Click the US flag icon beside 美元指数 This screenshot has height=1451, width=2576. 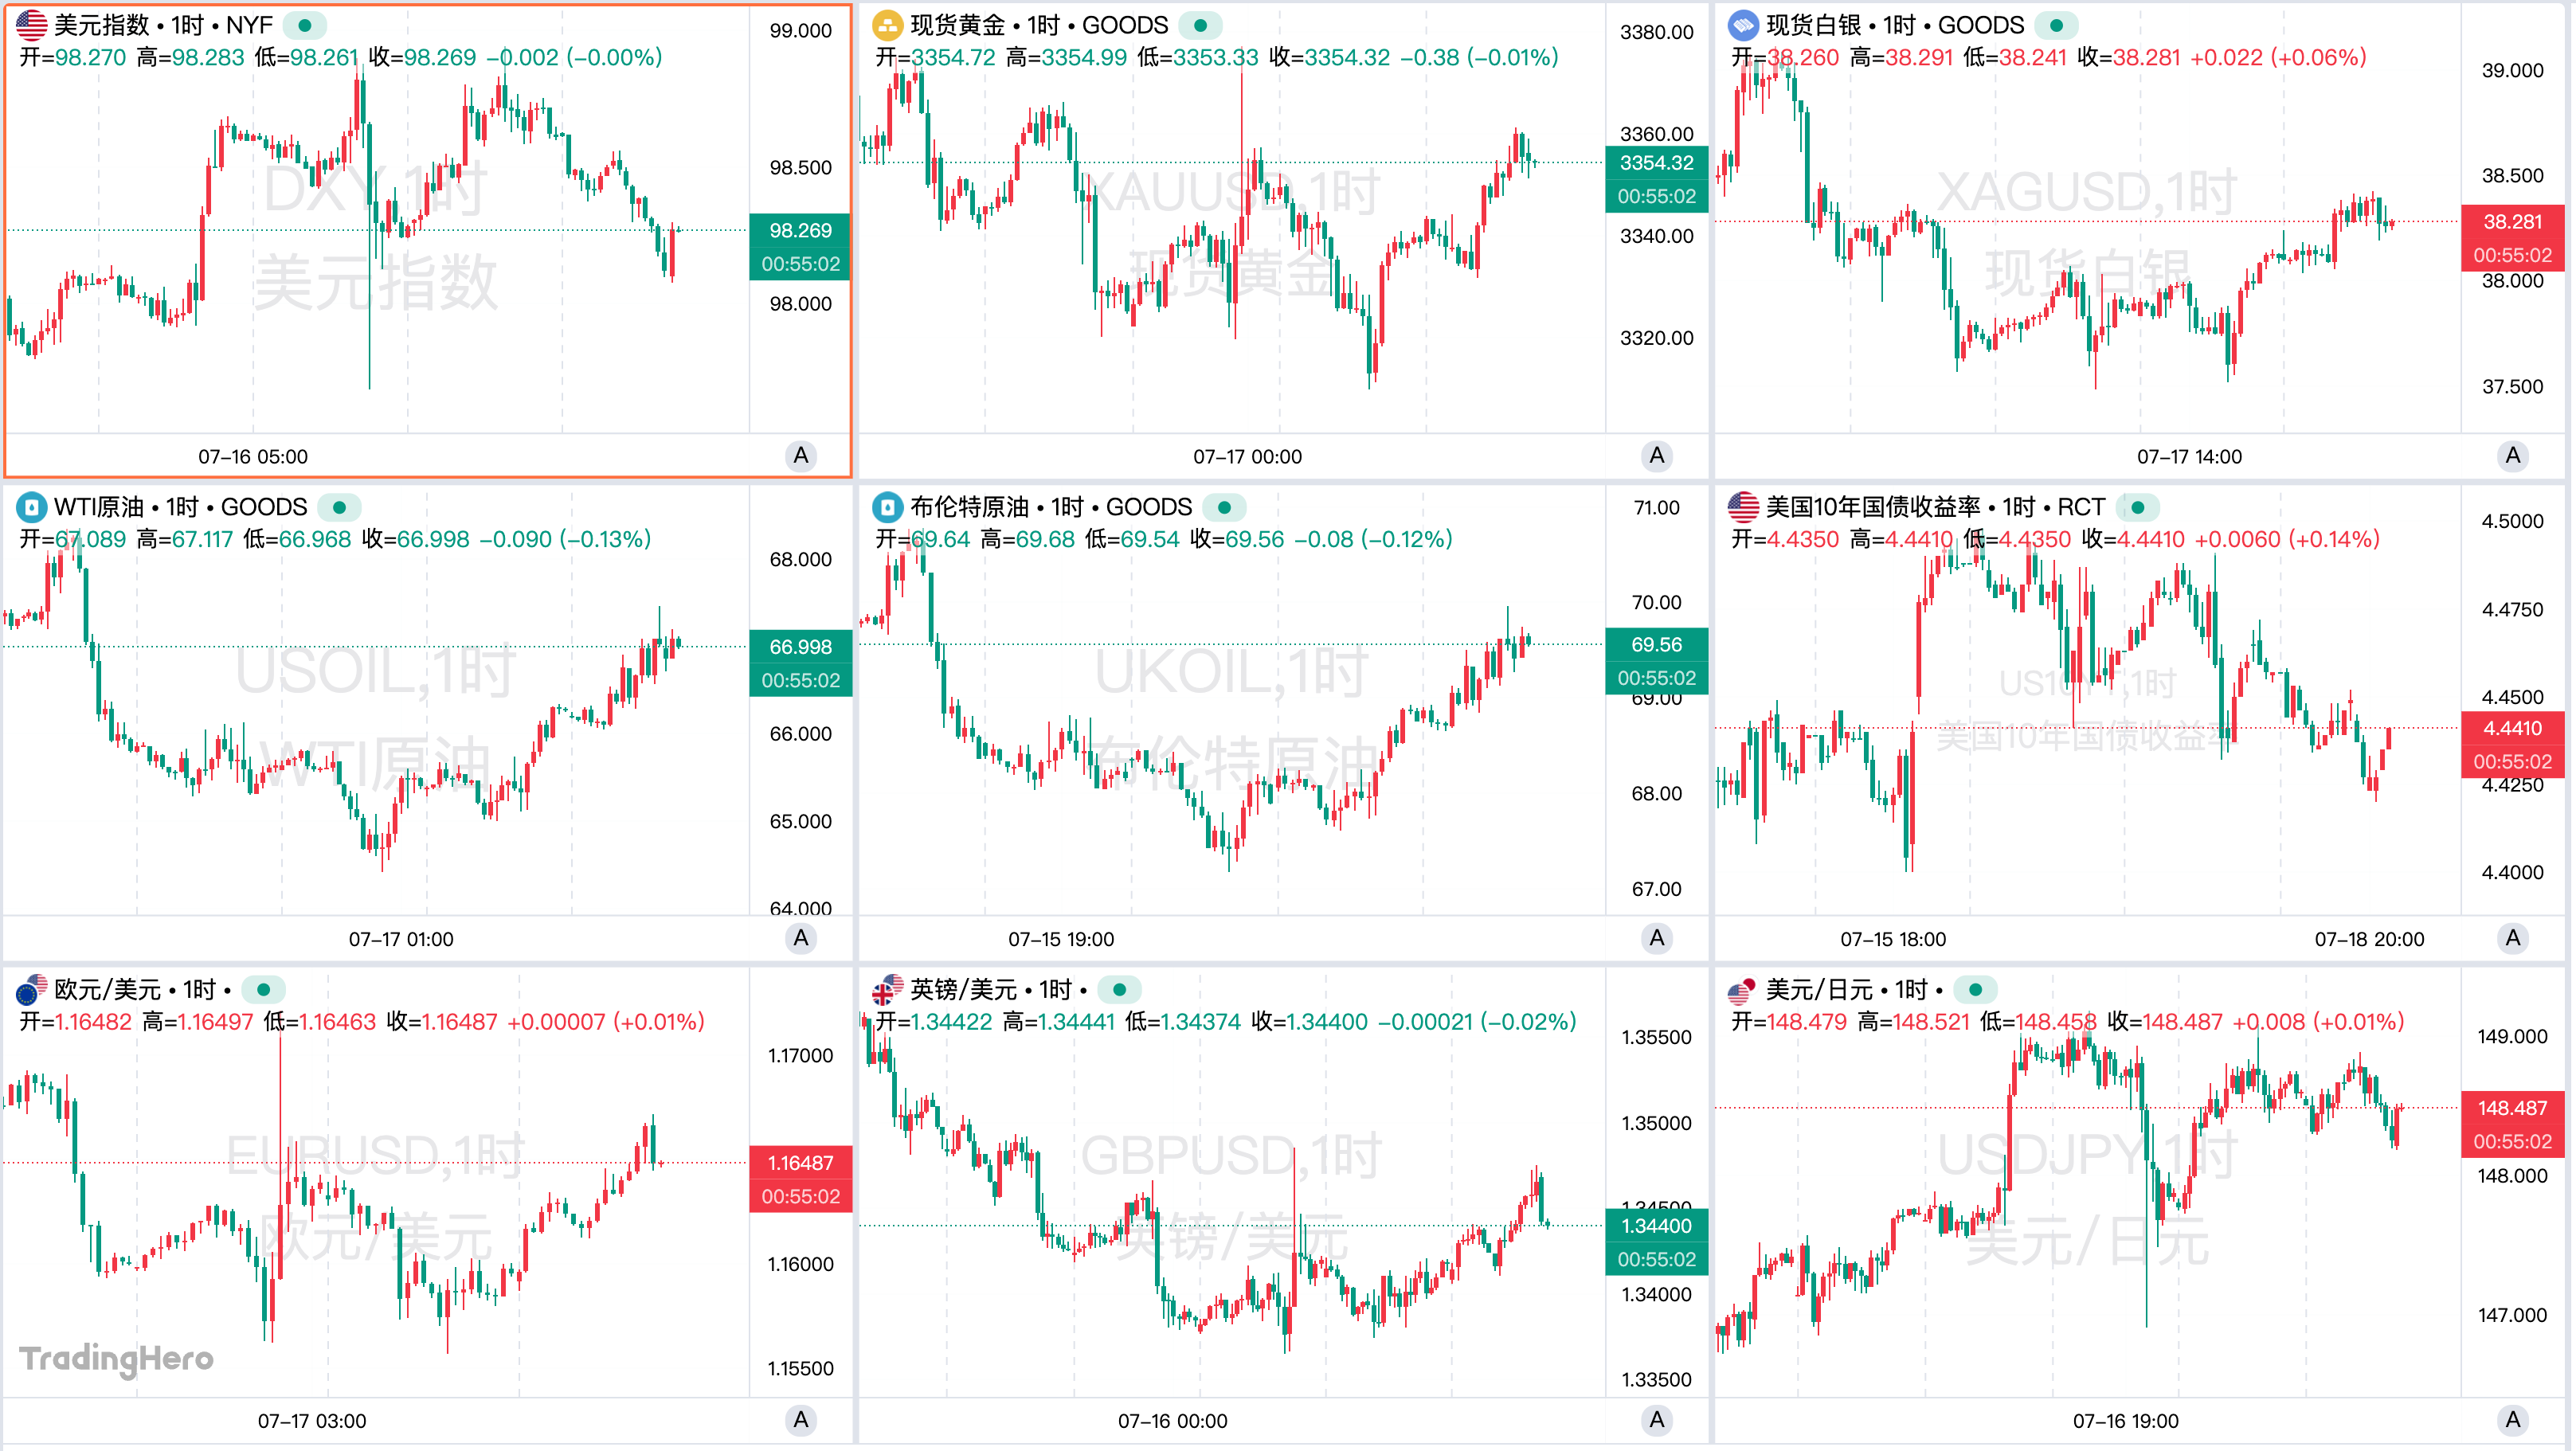click(x=31, y=25)
